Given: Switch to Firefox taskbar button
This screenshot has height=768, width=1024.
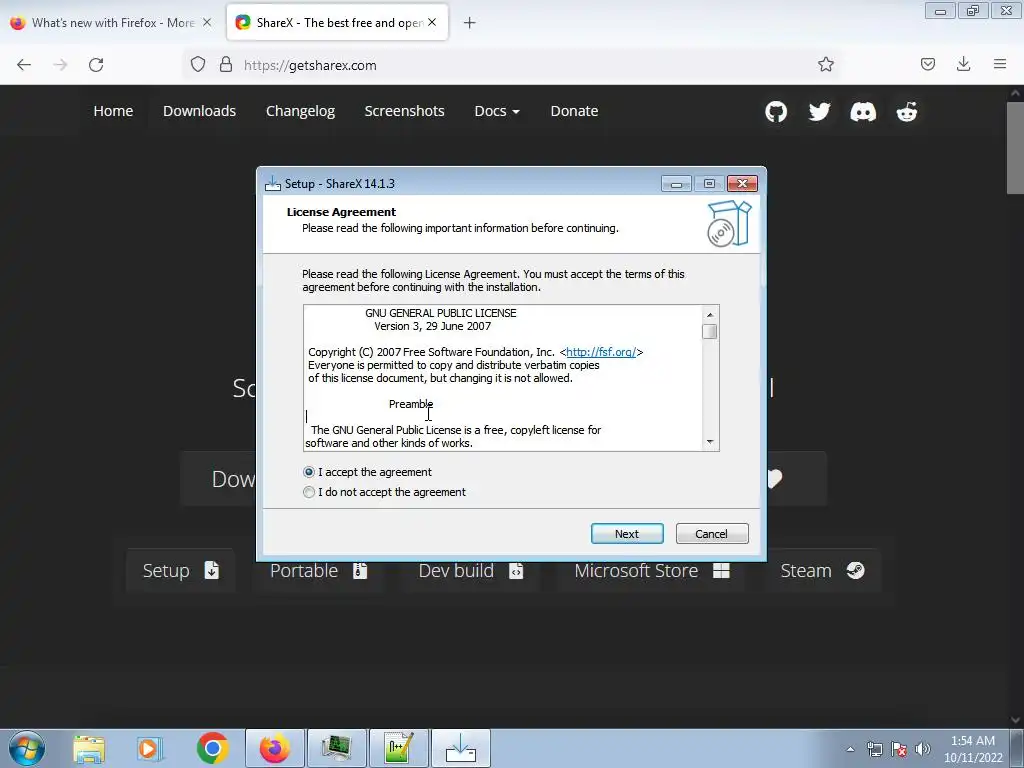Looking at the screenshot, I should (x=275, y=748).
